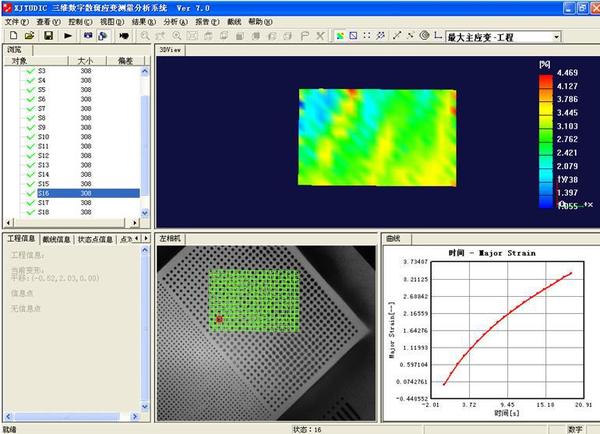This screenshot has height=434, width=600.
Task: Click stage list scrollbar down arrow
Action: pyautogui.click(x=145, y=213)
